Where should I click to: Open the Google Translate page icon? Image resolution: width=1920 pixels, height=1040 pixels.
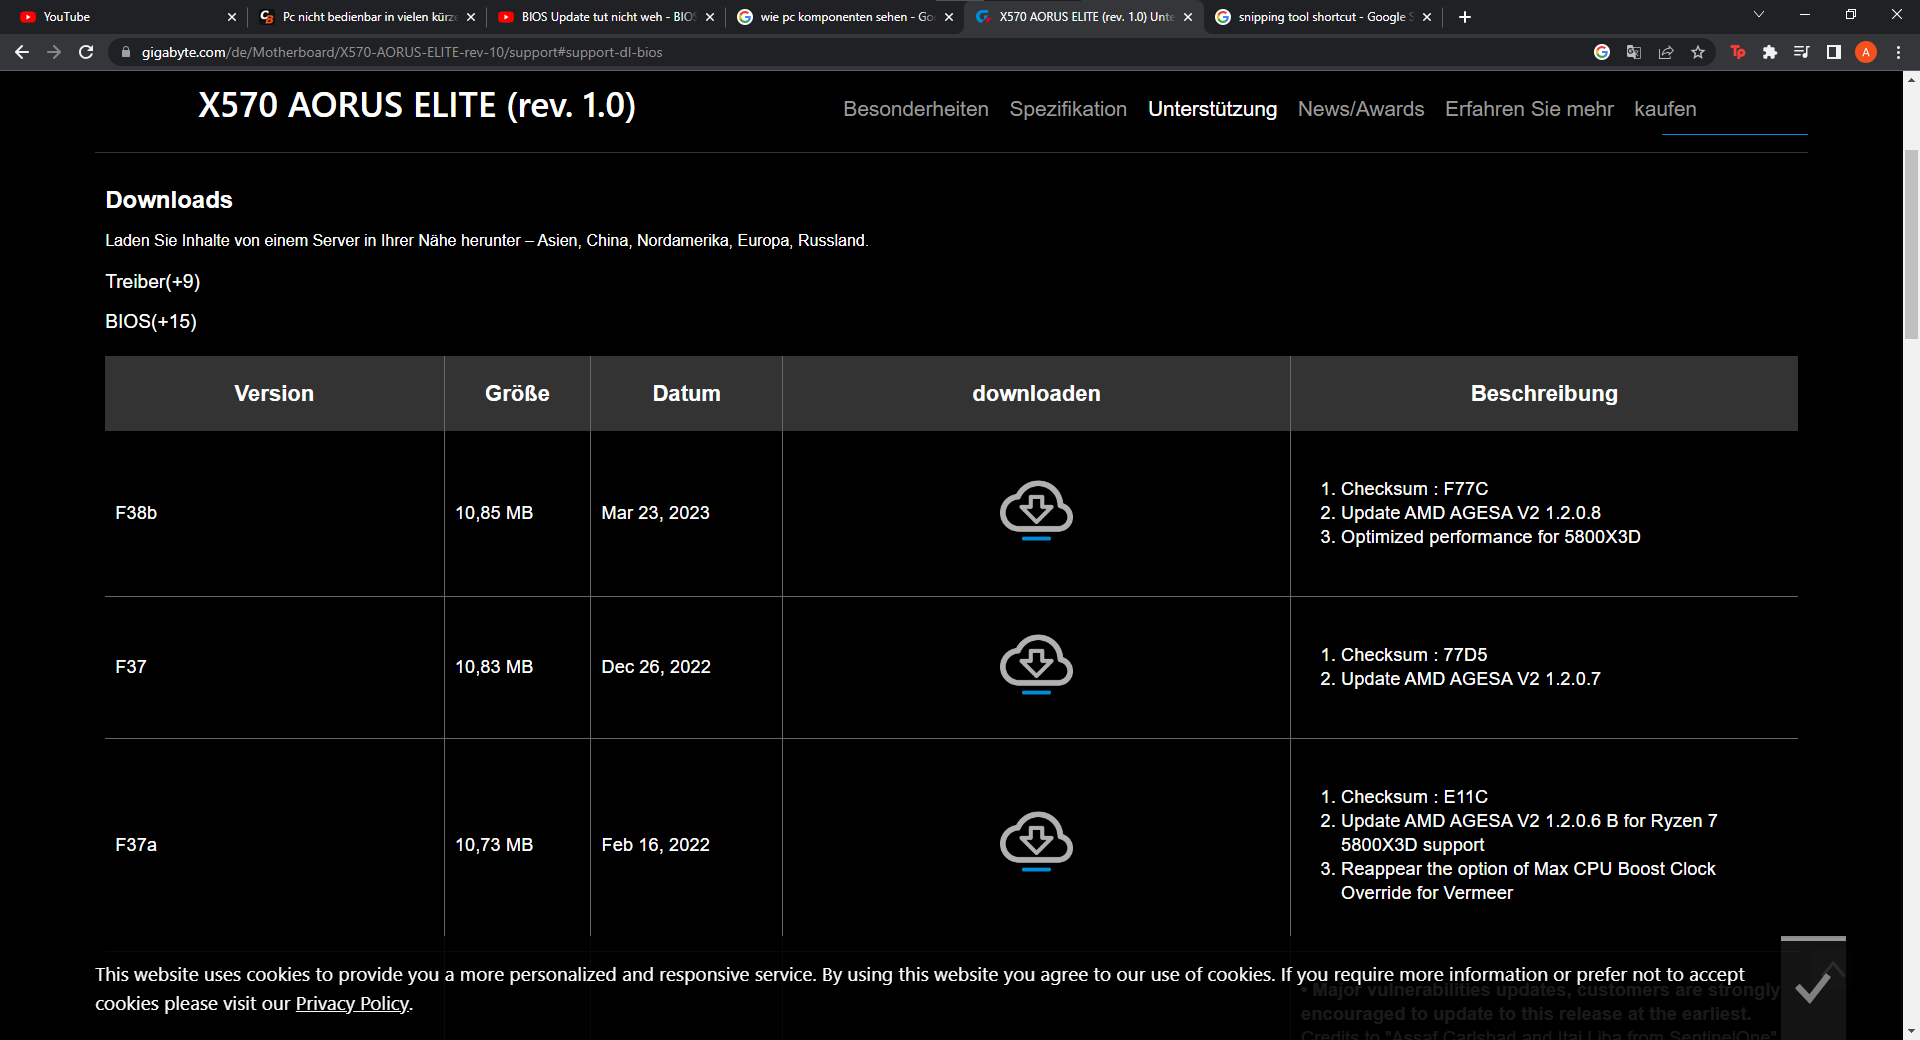1634,52
